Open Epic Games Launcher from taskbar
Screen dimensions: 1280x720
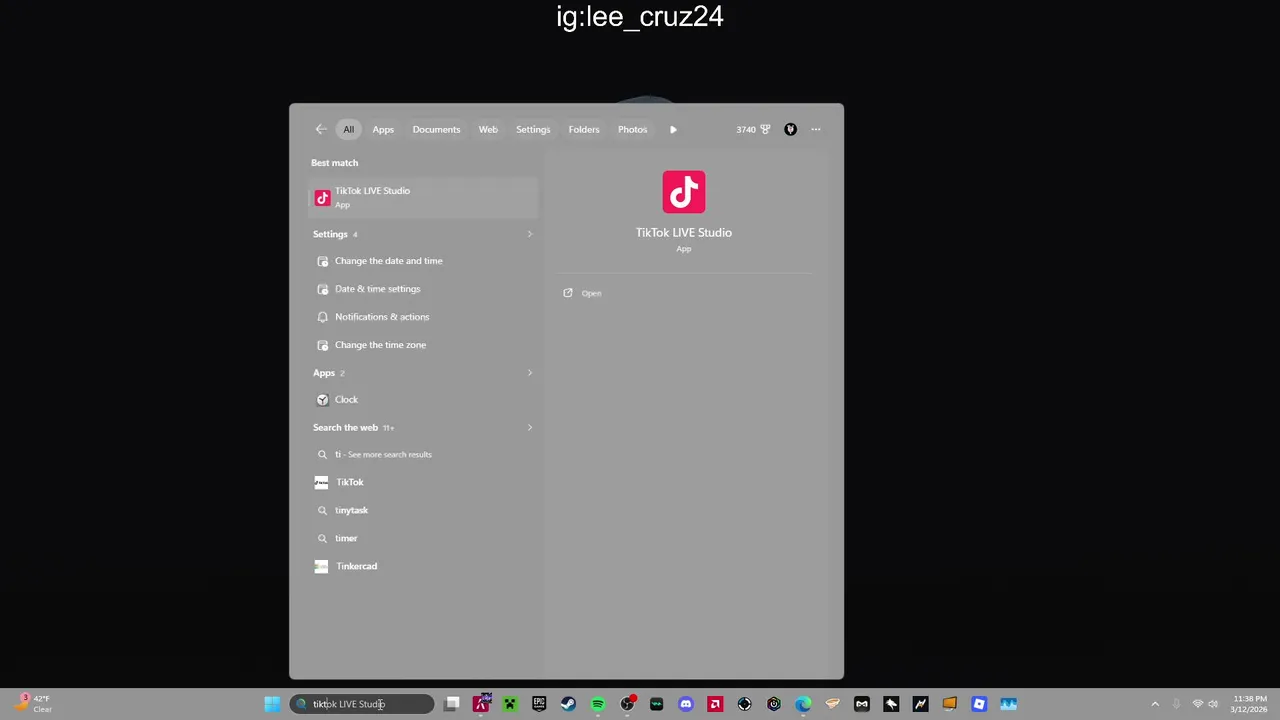coord(539,704)
